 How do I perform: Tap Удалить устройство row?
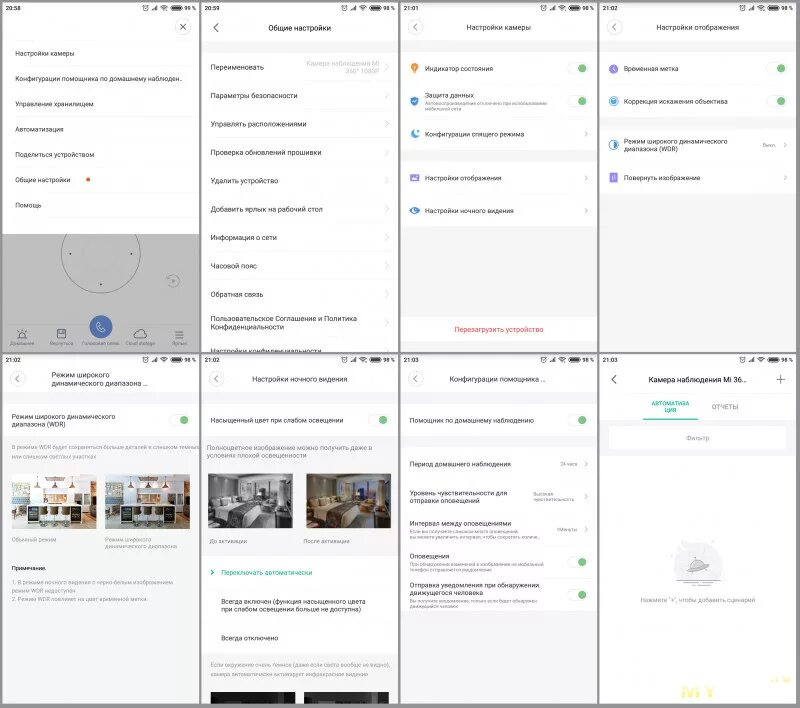(x=299, y=181)
